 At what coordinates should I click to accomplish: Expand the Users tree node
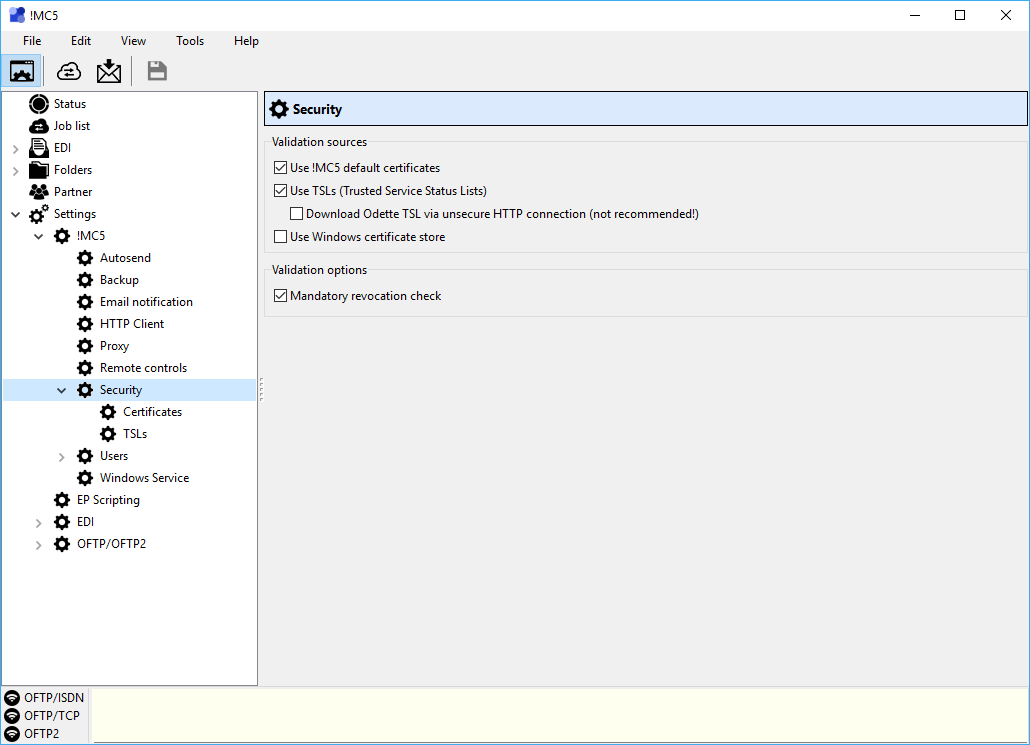(x=62, y=457)
